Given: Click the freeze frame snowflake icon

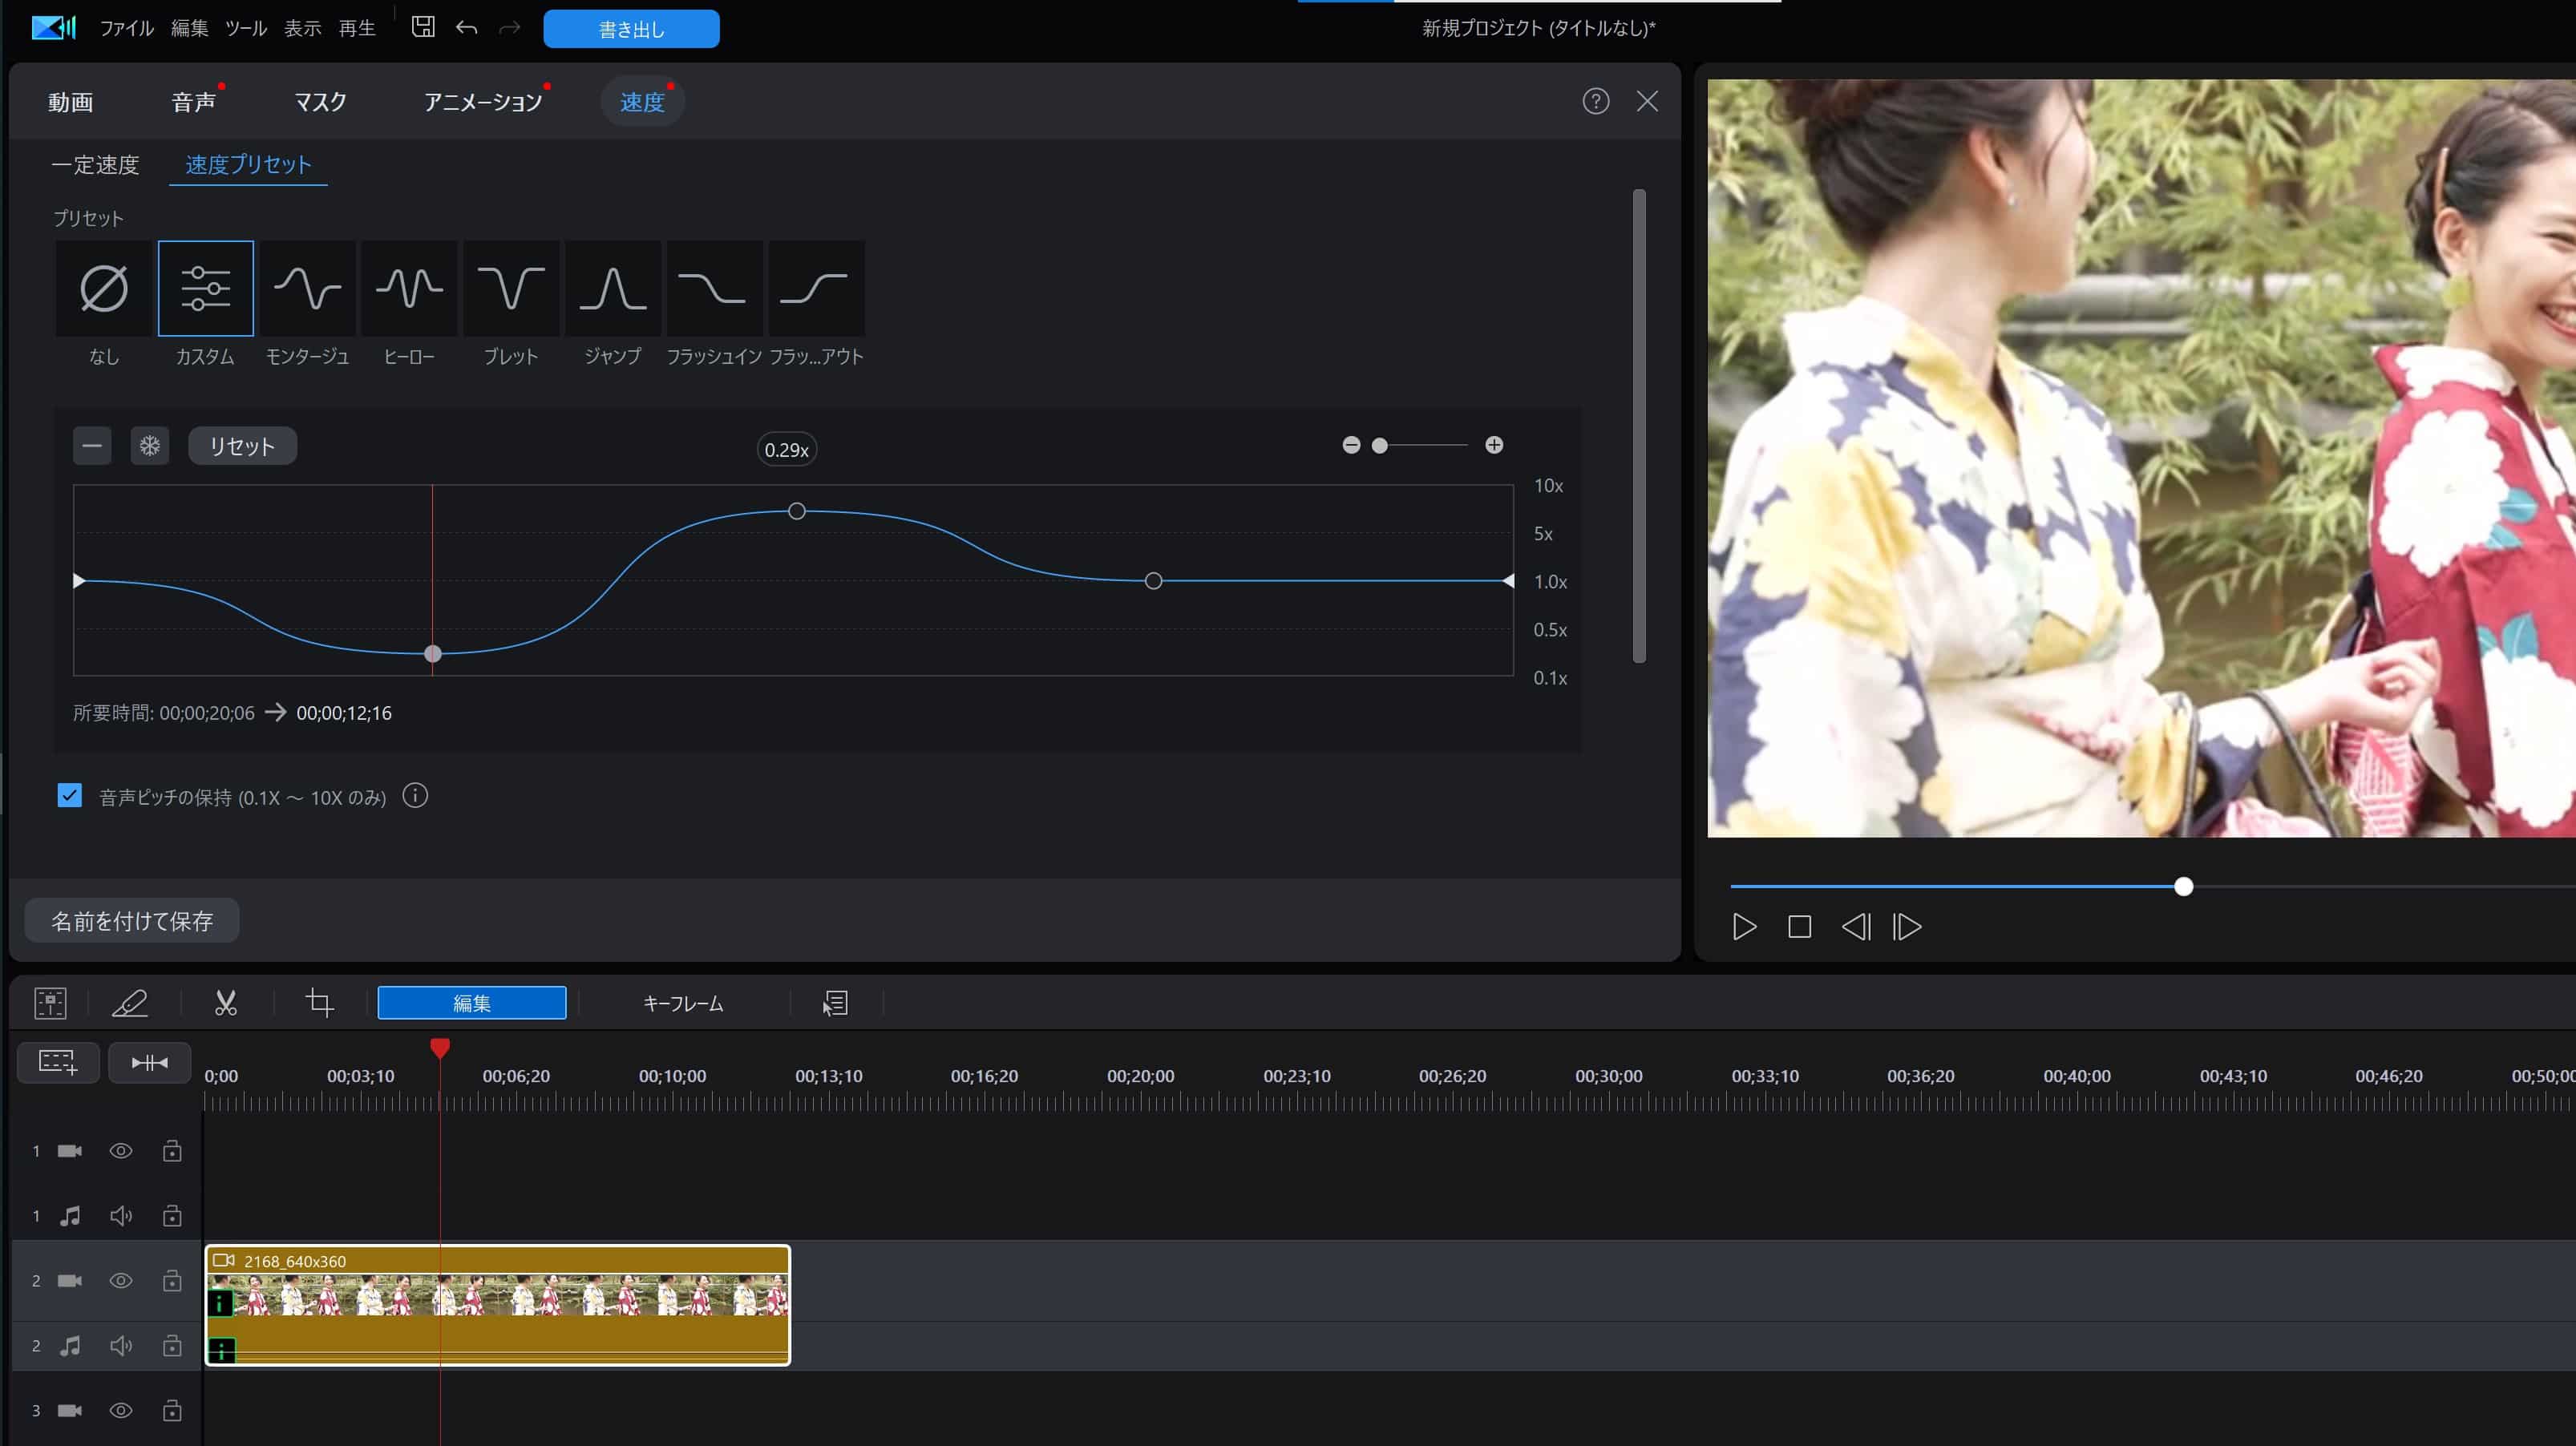Looking at the screenshot, I should (x=150, y=446).
